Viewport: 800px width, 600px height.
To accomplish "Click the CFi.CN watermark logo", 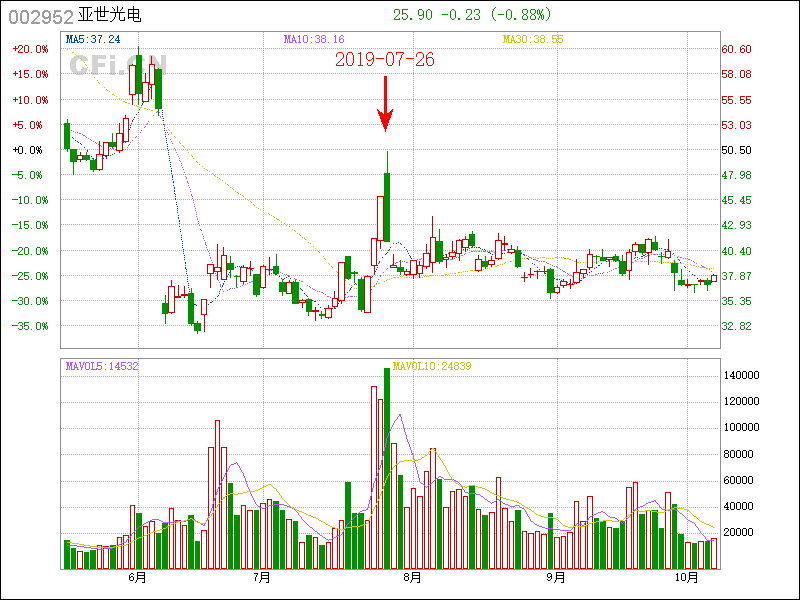I will tap(117, 66).
